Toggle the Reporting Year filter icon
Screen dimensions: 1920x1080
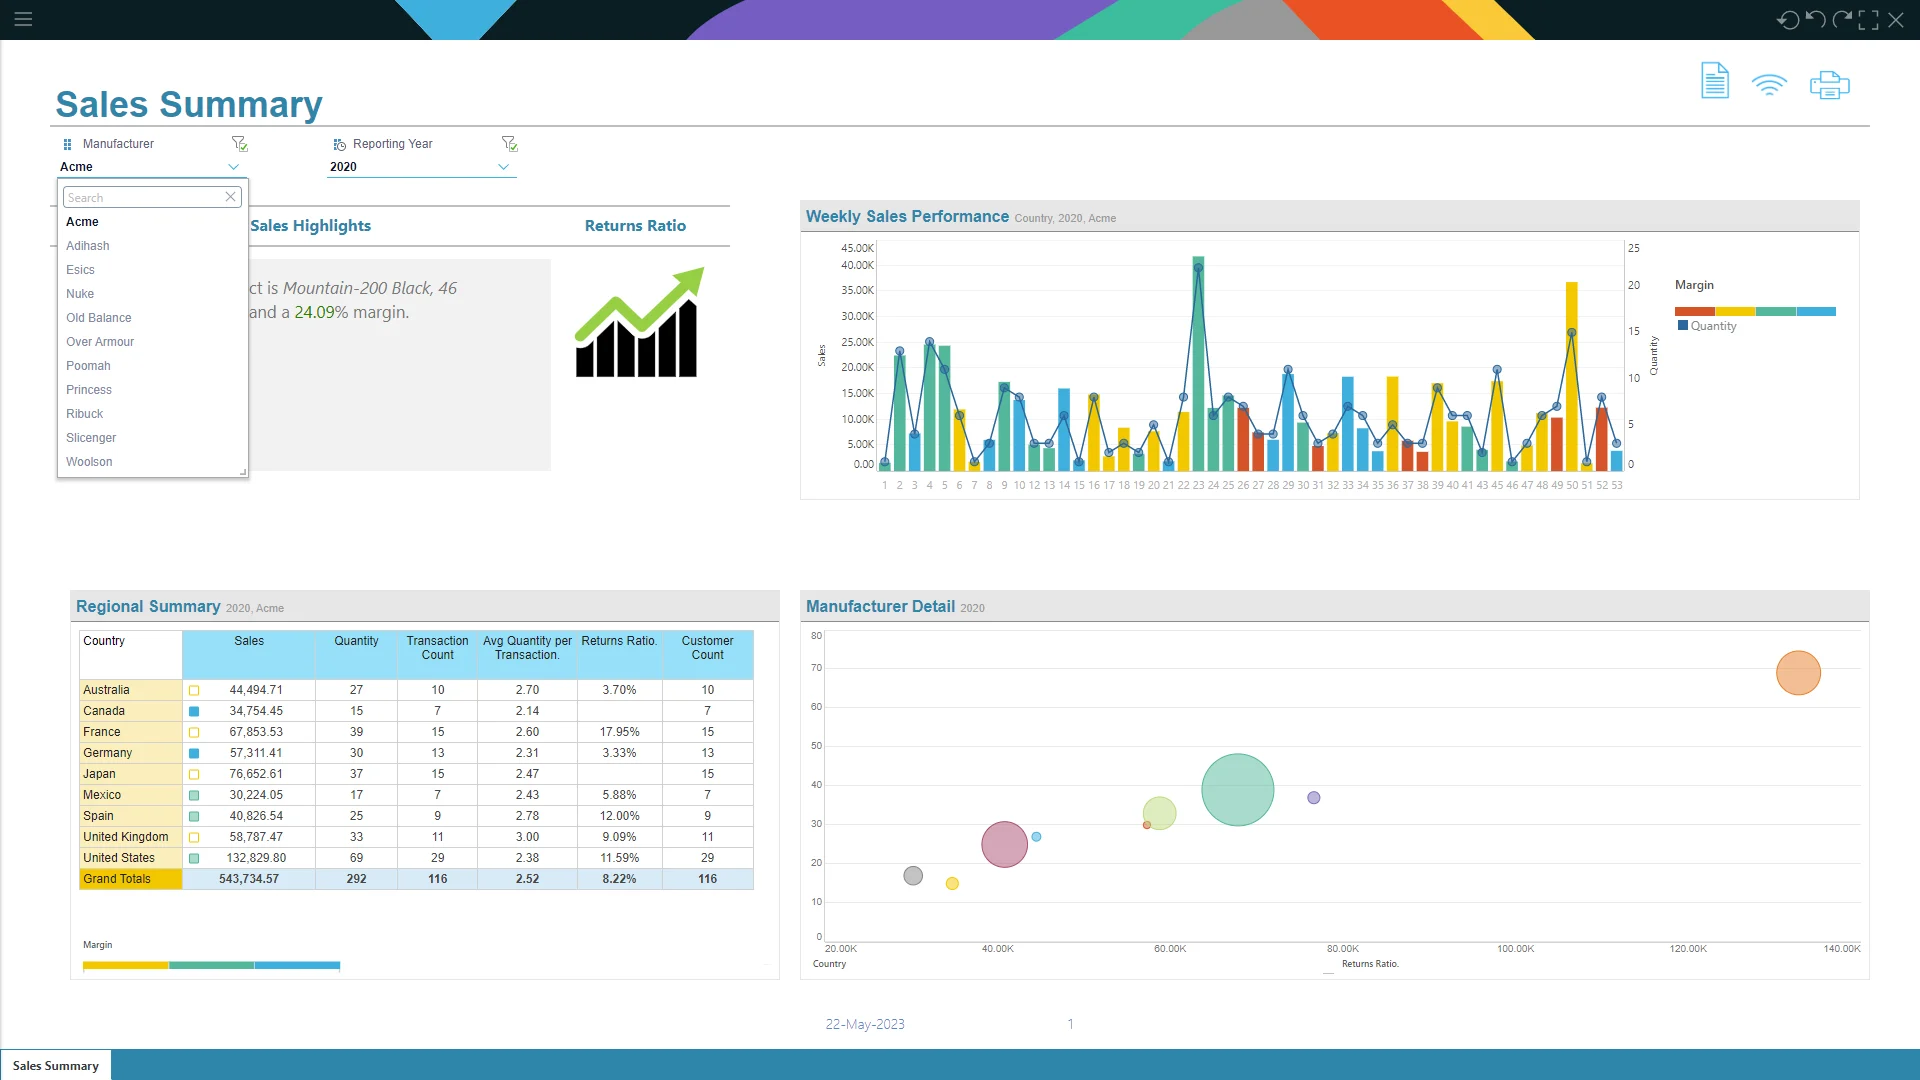[x=509, y=144]
